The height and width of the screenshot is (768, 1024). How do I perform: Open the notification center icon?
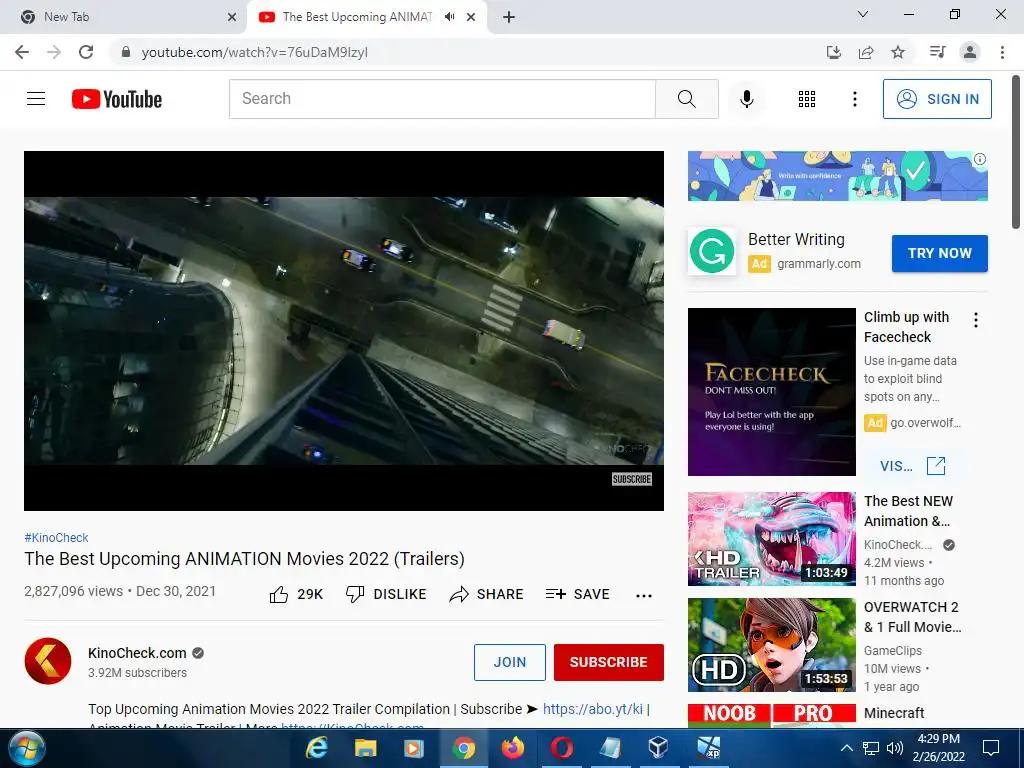click(x=991, y=748)
